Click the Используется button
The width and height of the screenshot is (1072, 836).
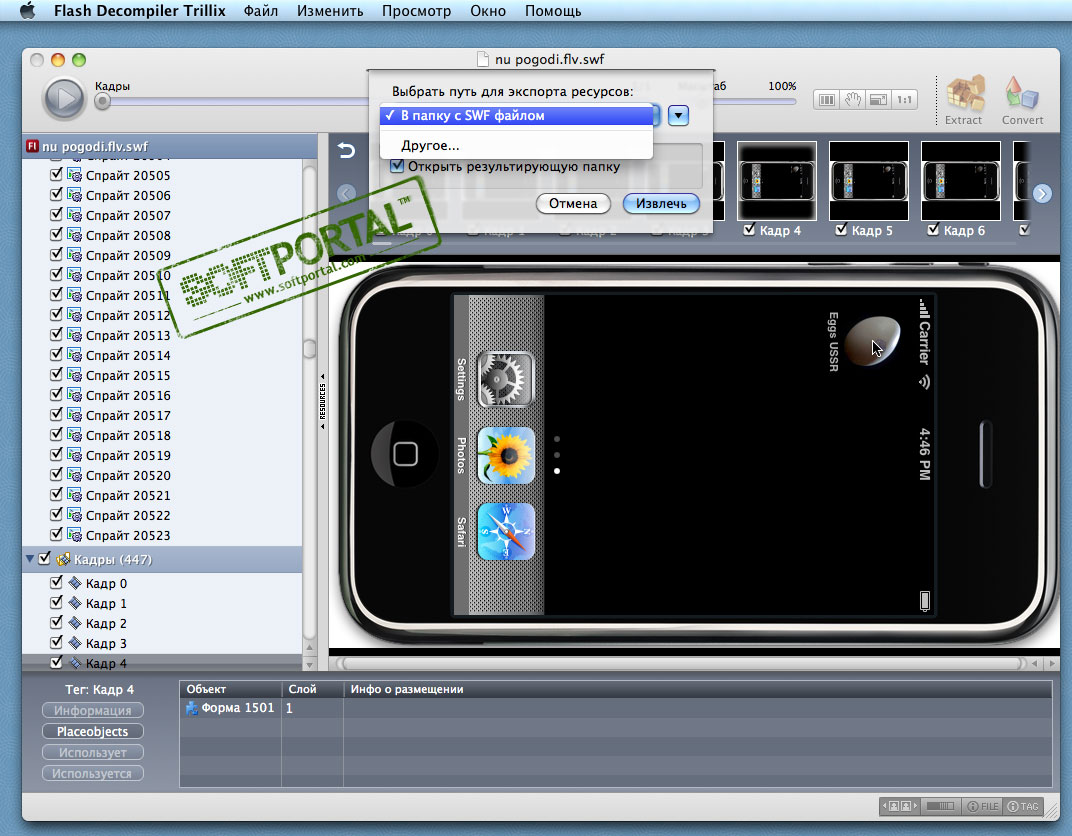coord(92,774)
